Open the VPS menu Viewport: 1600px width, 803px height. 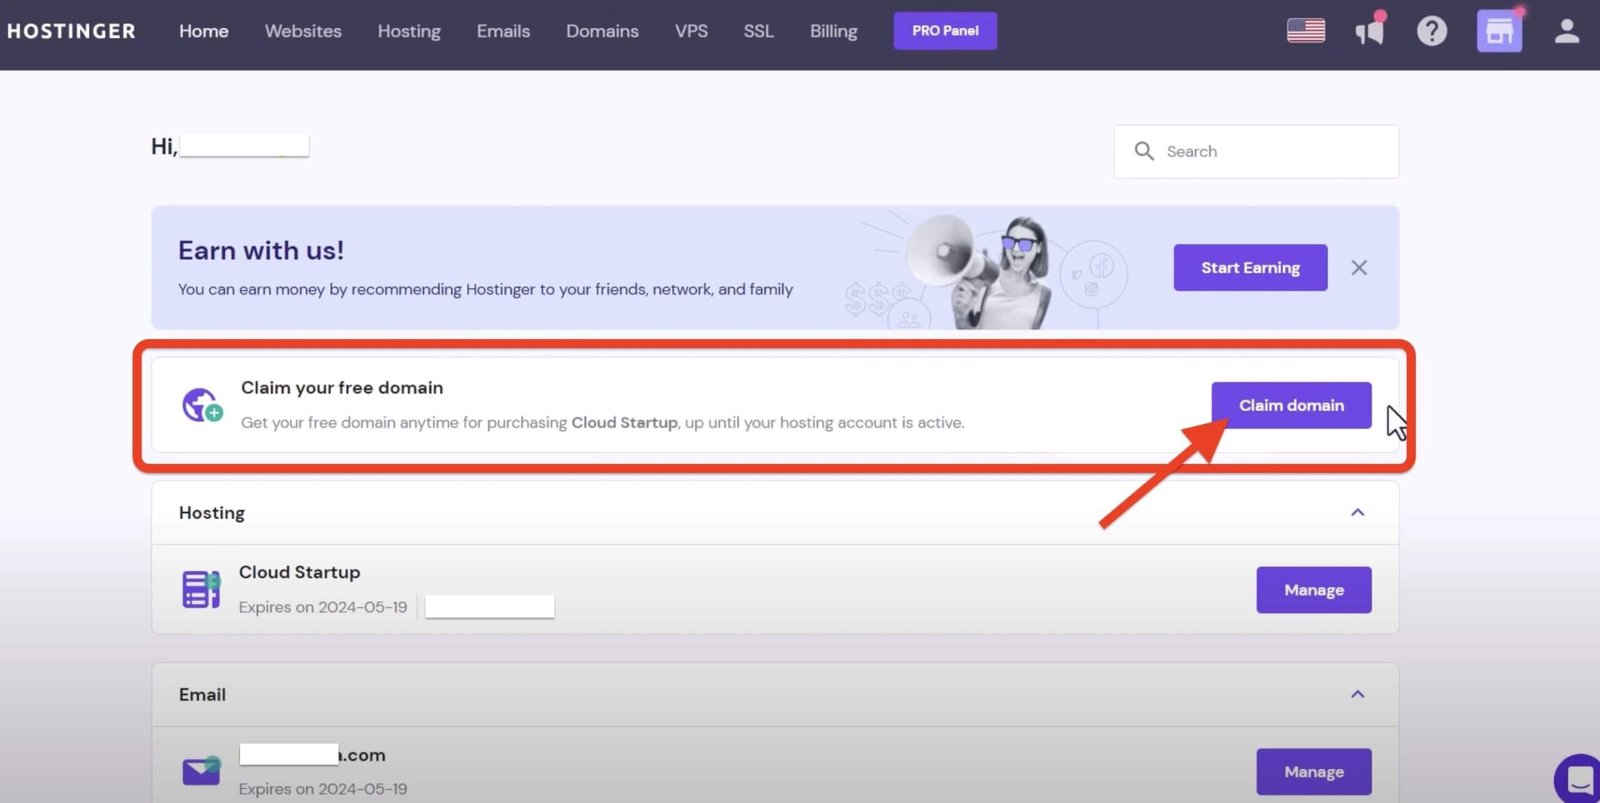pyautogui.click(x=691, y=31)
